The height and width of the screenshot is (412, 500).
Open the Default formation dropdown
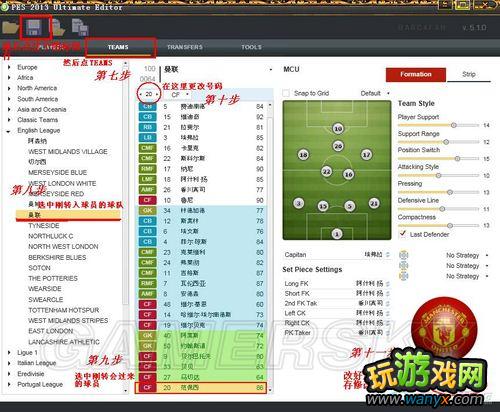[x=375, y=93]
